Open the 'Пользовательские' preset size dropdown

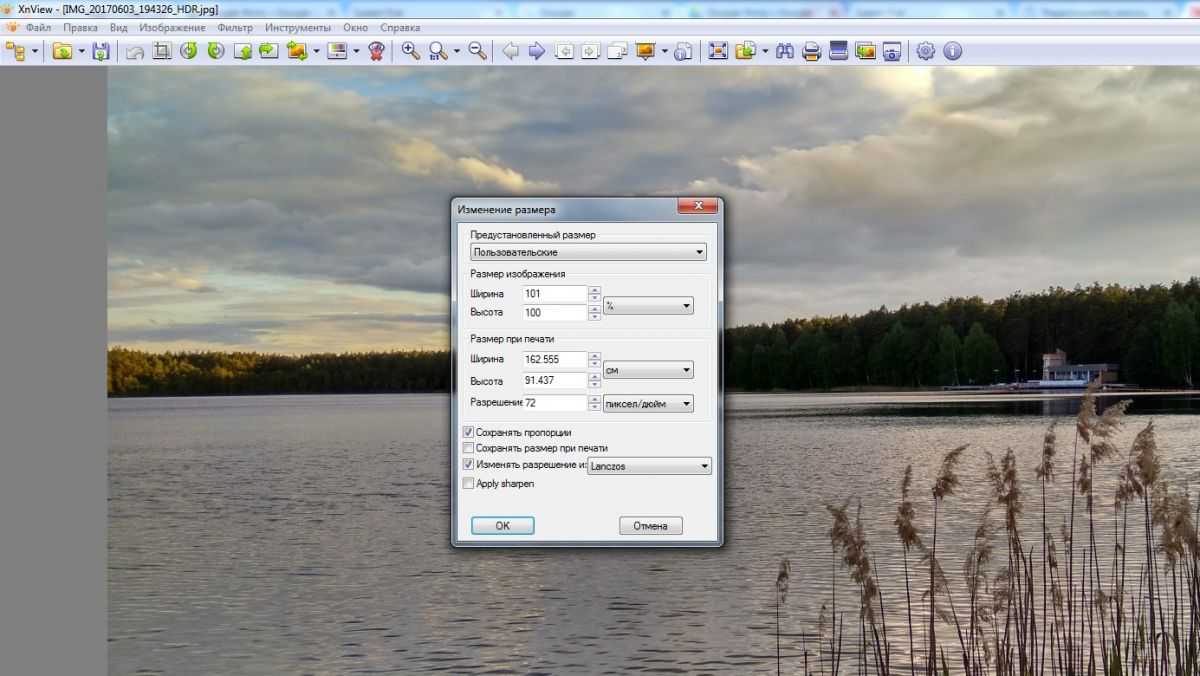pyautogui.click(x=589, y=252)
